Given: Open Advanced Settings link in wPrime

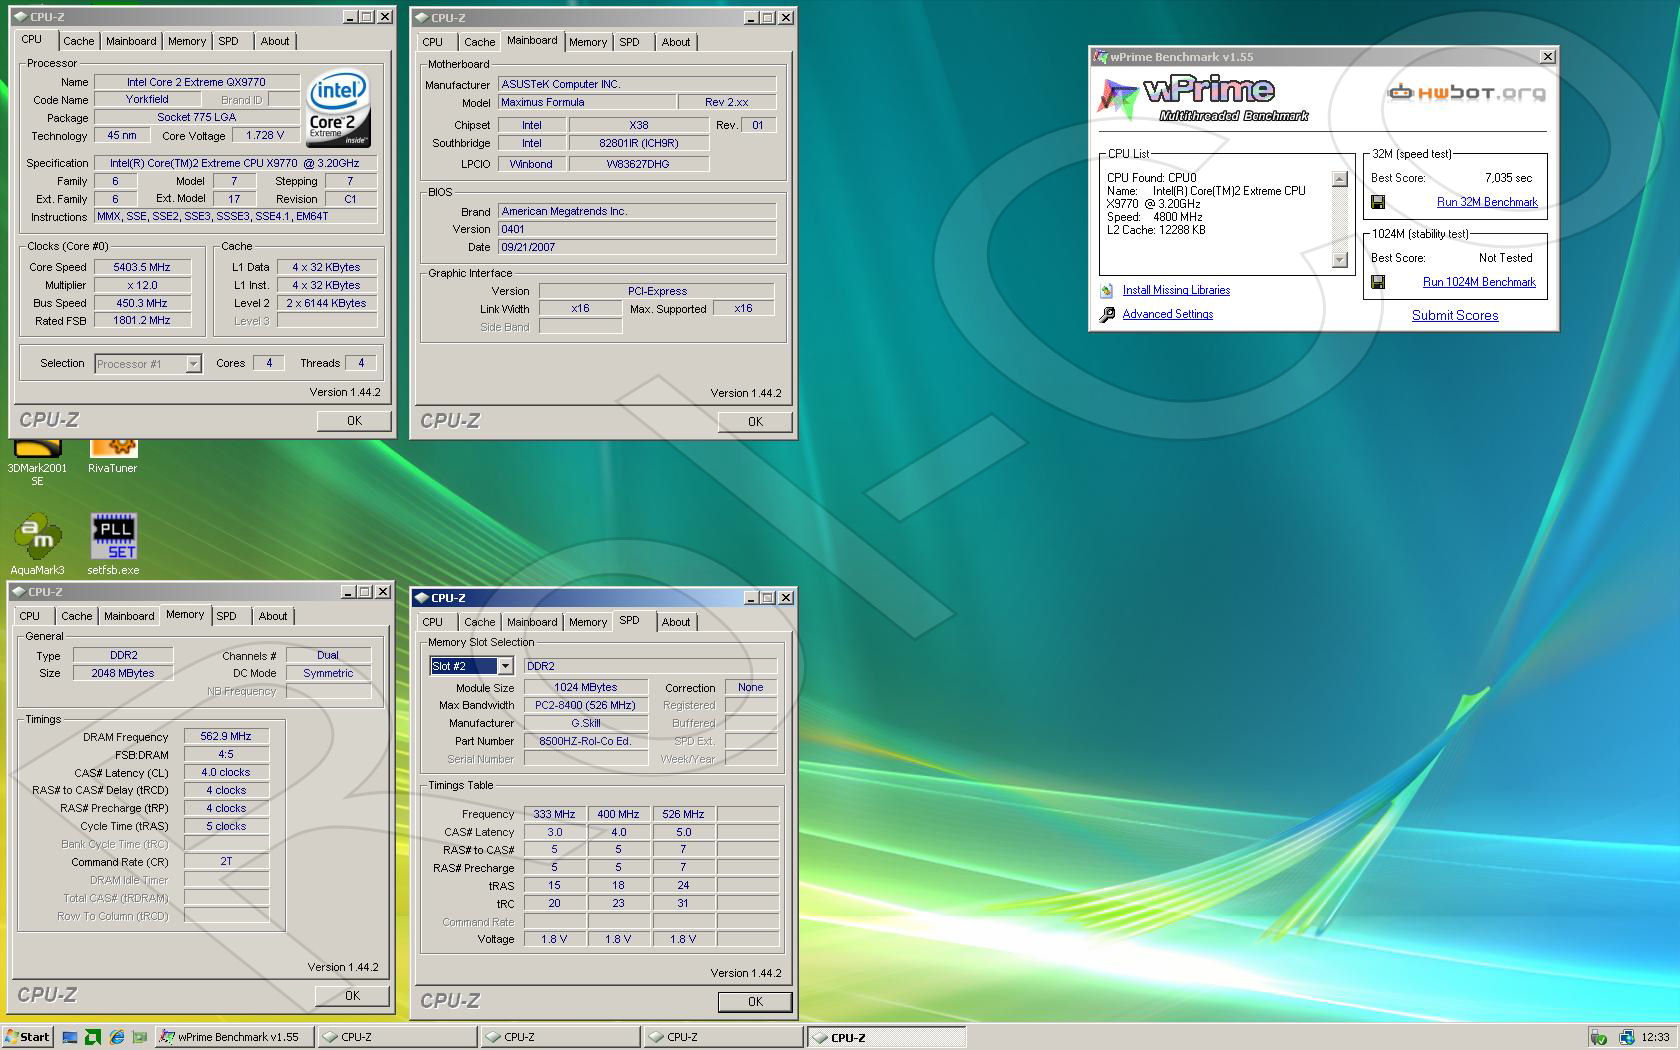Looking at the screenshot, I should click(x=1167, y=314).
